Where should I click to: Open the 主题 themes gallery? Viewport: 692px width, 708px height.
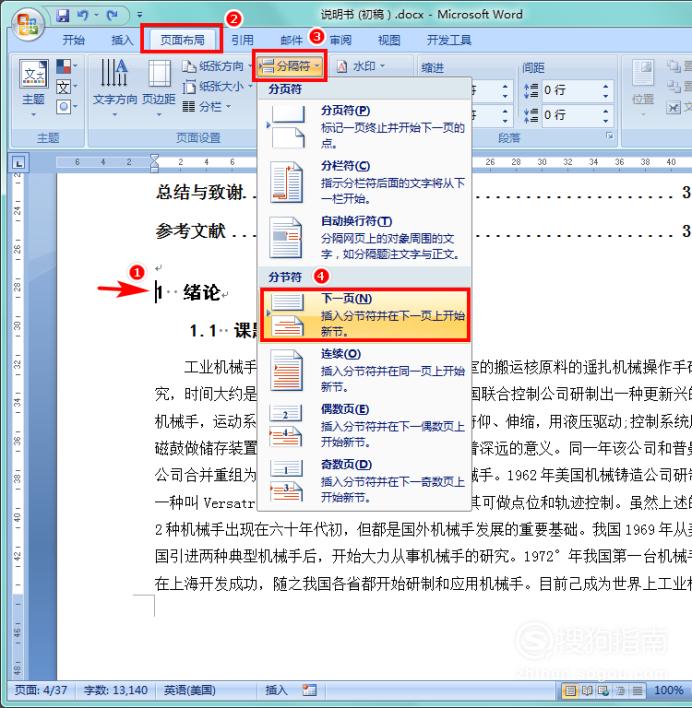(34, 86)
